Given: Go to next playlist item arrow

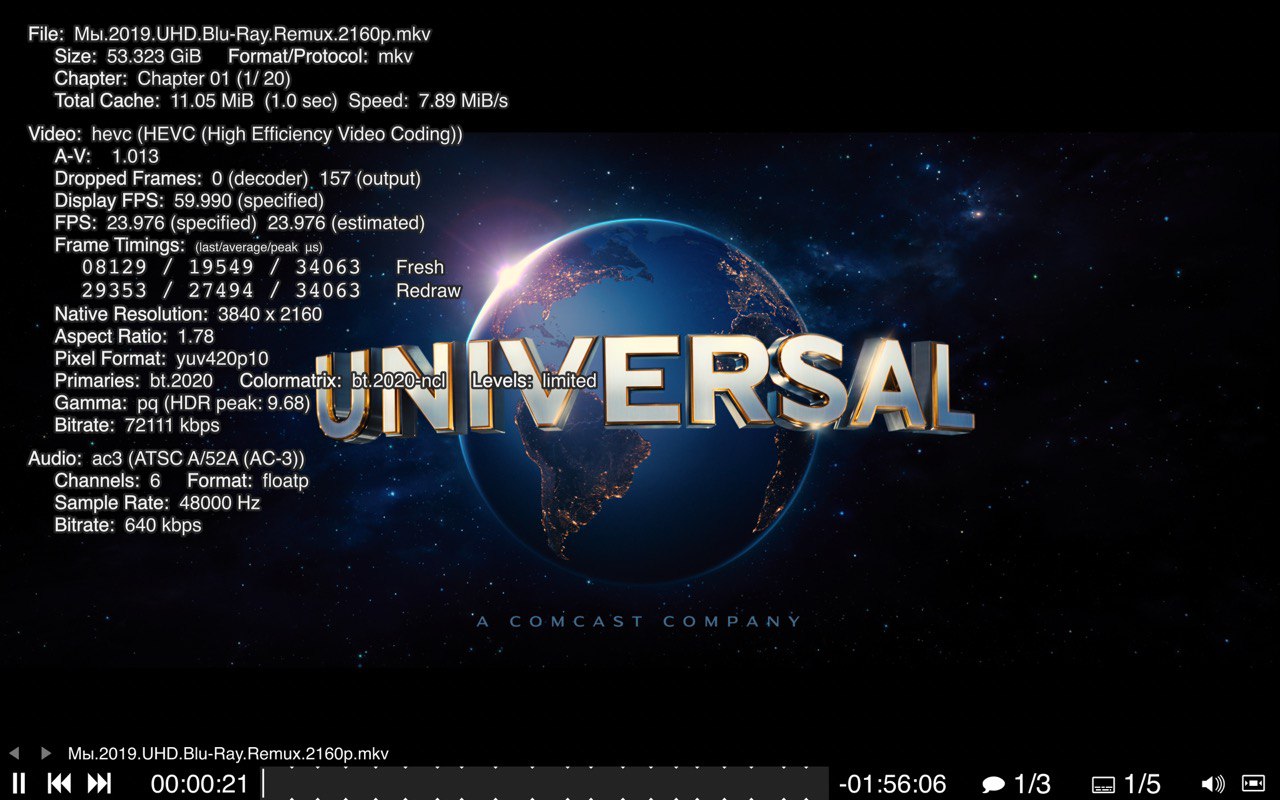Looking at the screenshot, I should click(x=46, y=753).
